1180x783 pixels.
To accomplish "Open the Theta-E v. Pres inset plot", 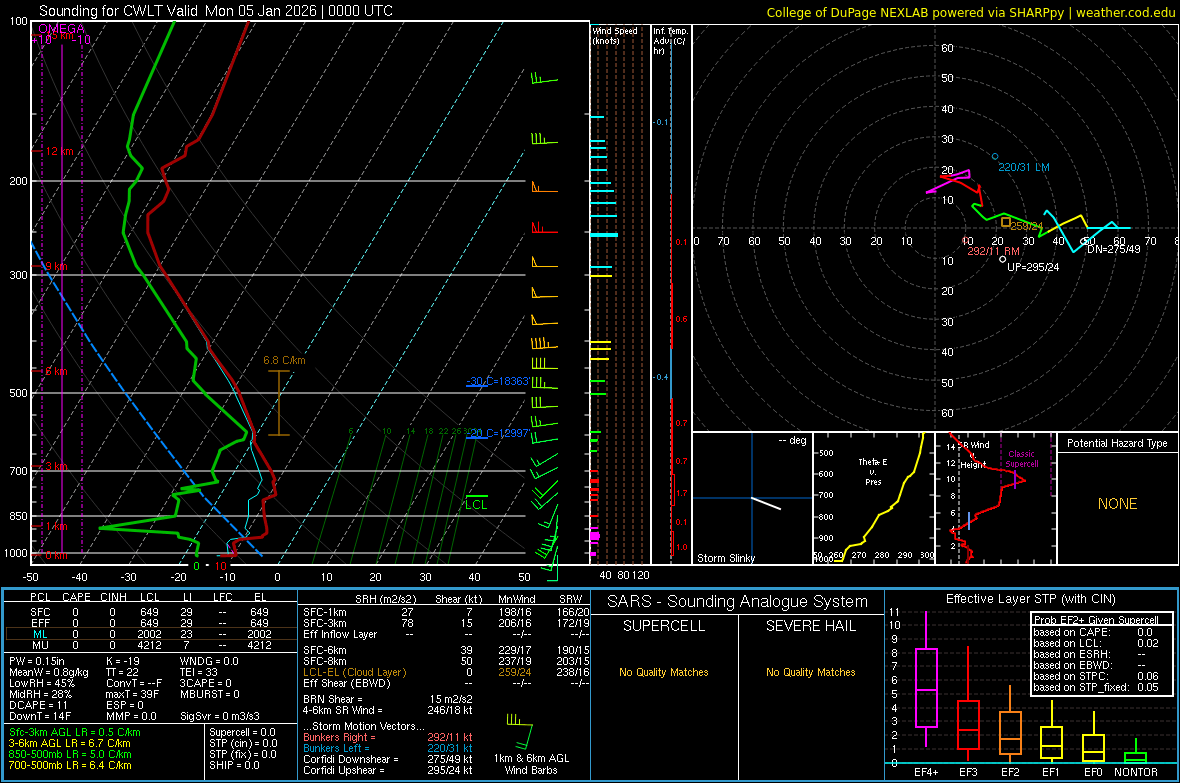I will 873,498.
